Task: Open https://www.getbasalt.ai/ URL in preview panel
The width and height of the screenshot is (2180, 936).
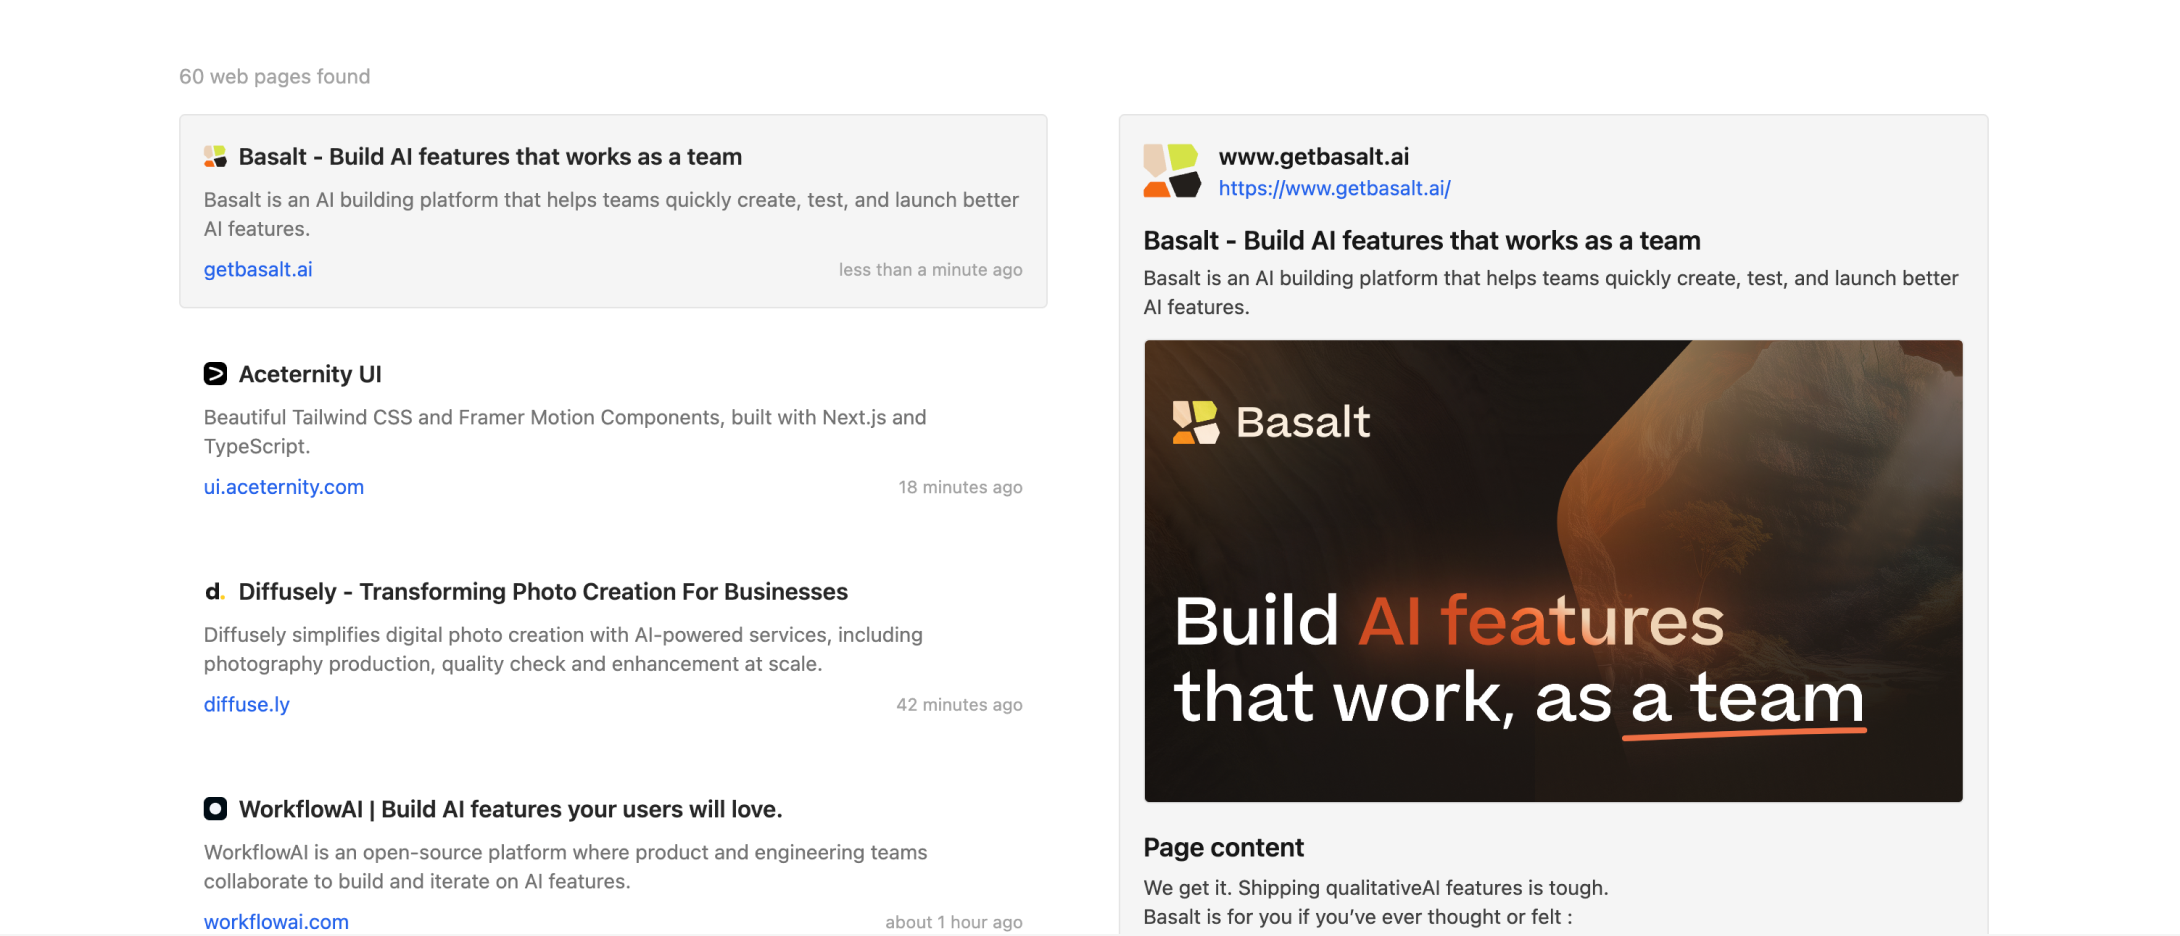Action: pos(1334,188)
